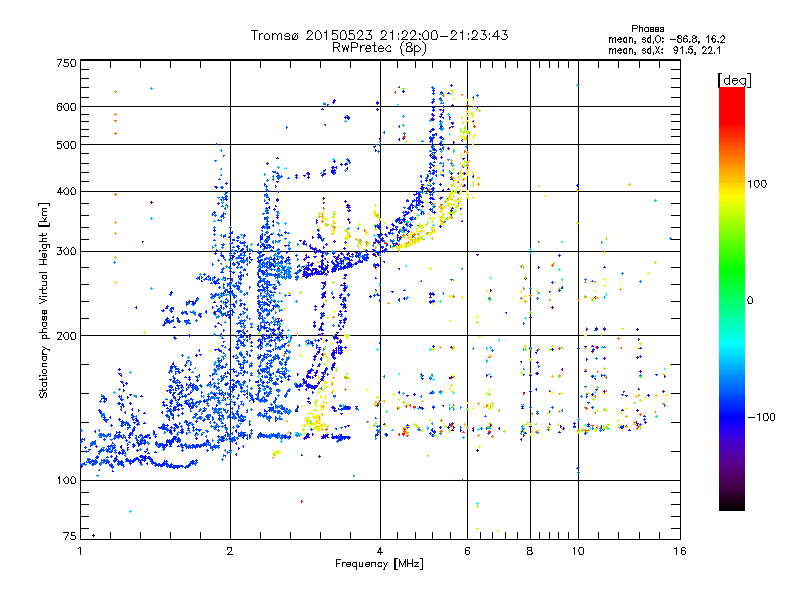Image resolution: width=800 pixels, height=600 pixels.
Task: Click the y-axis '400' tick label
Action: pyautogui.click(x=66, y=191)
